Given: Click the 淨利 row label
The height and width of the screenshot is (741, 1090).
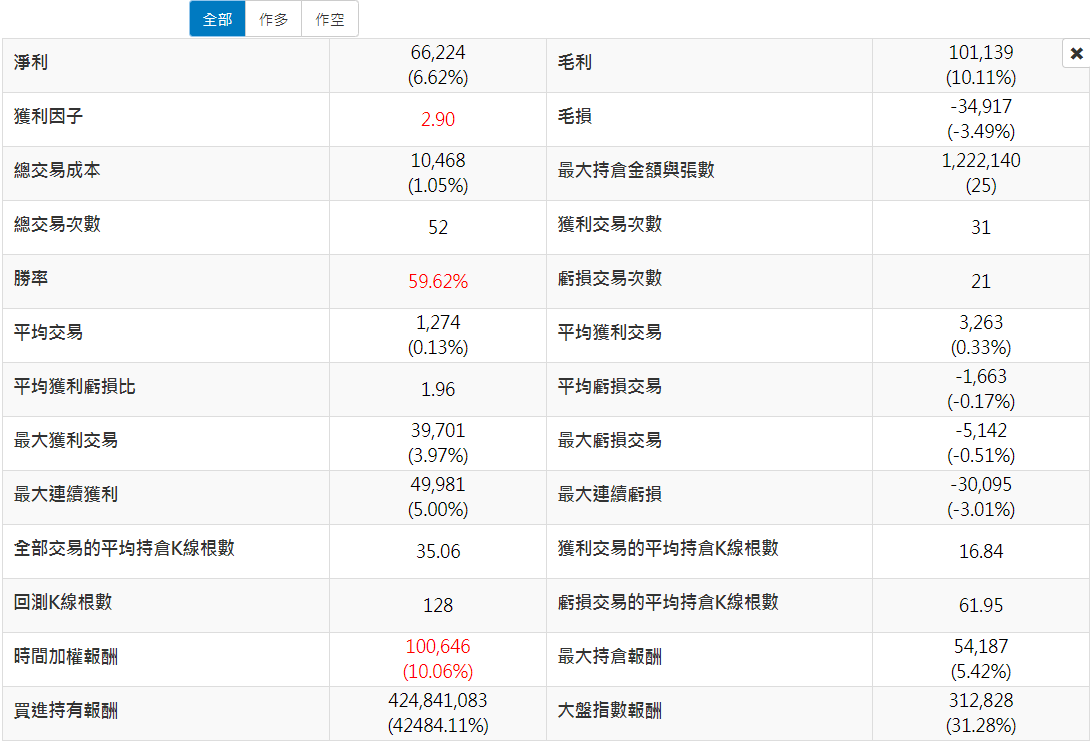Looking at the screenshot, I should coord(31,63).
